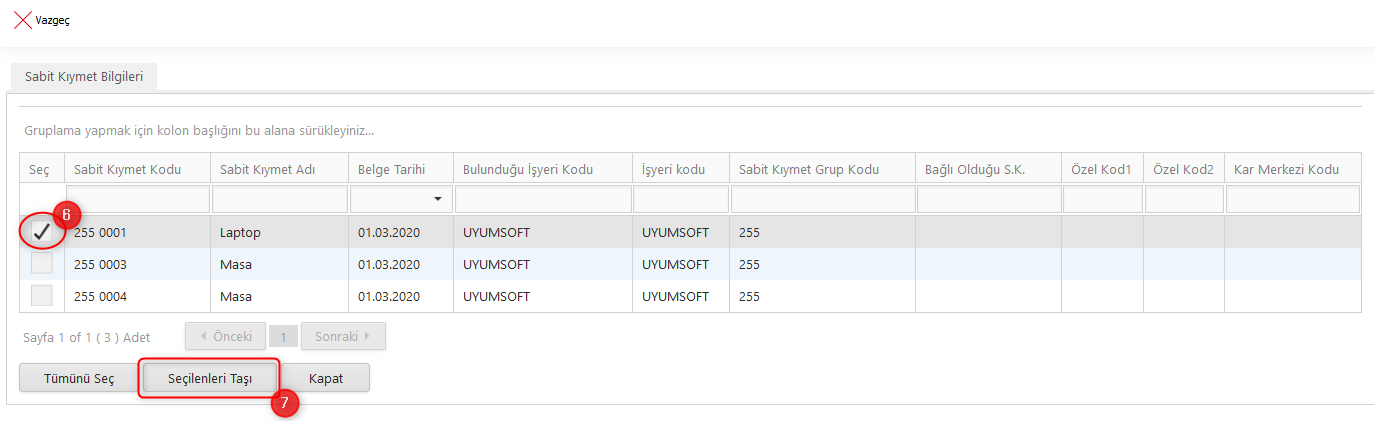The height and width of the screenshot is (421, 1374).
Task: Check the 255 0003 row checkbox
Action: (42, 264)
